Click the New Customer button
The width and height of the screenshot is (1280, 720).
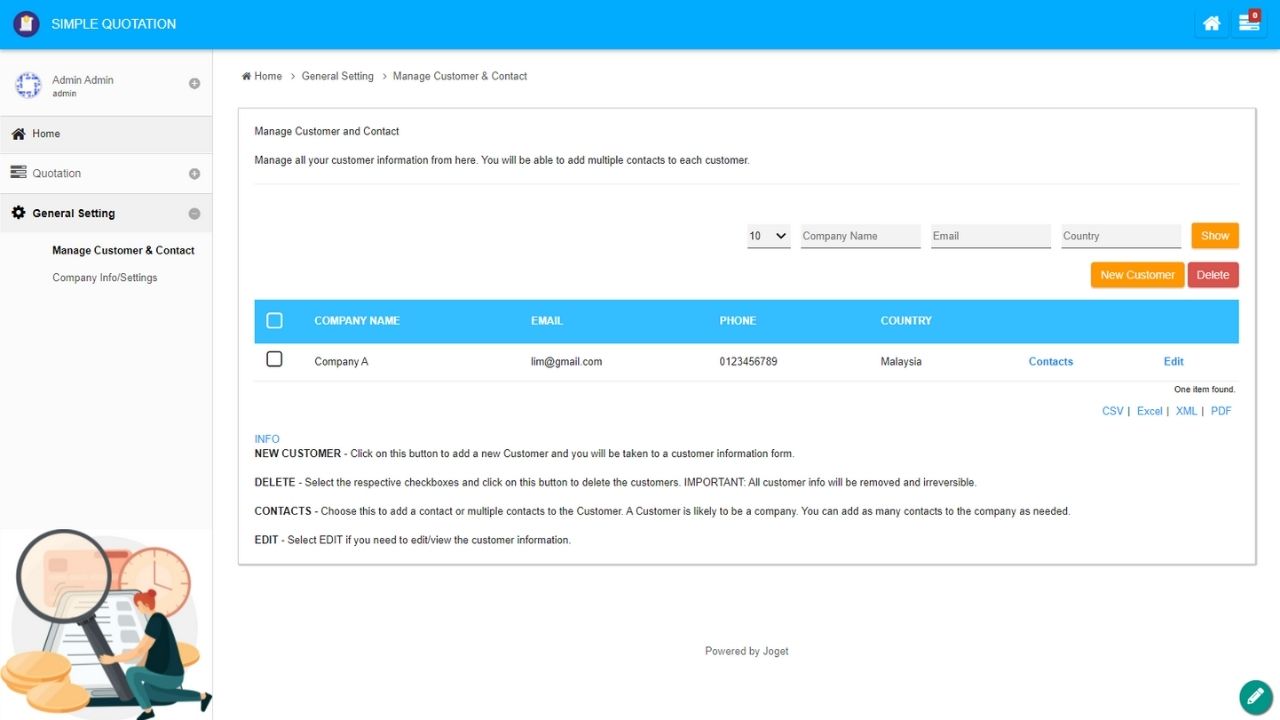[1137, 275]
